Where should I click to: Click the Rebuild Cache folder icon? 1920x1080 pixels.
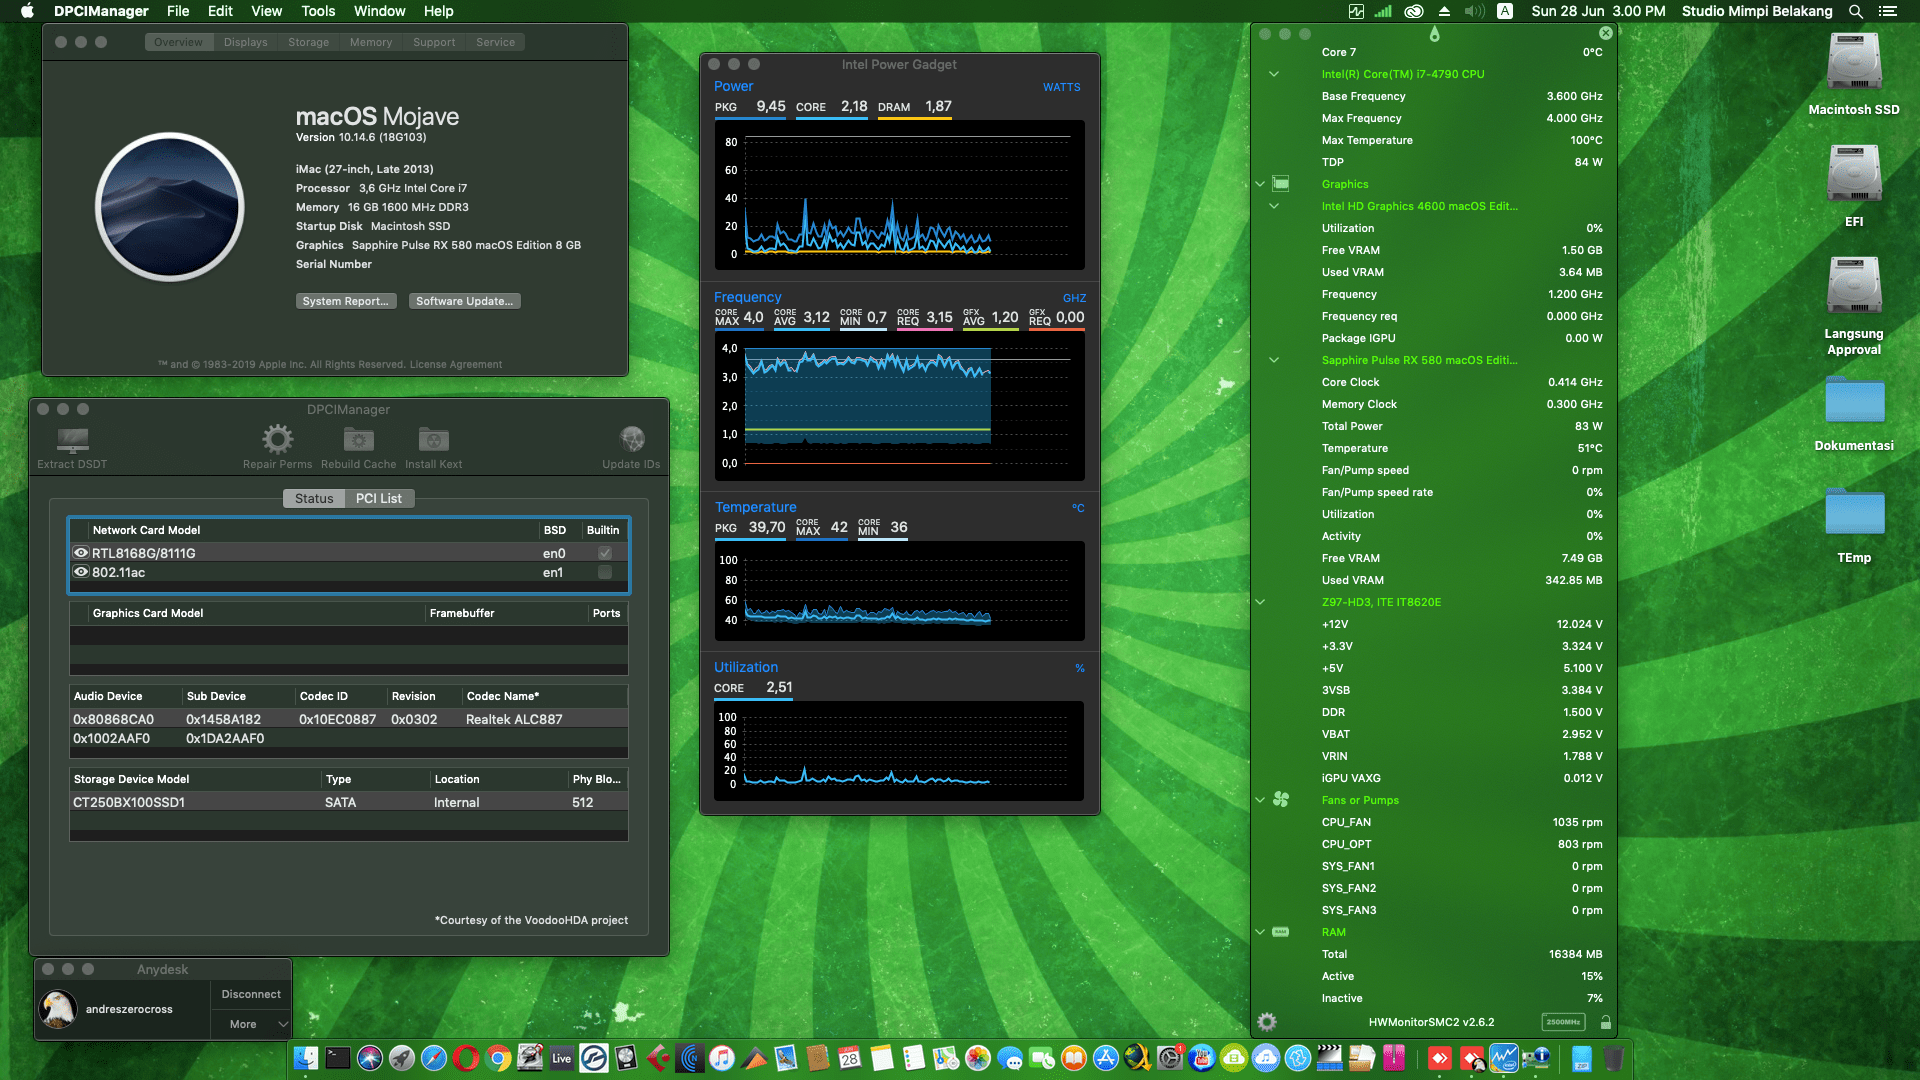[358, 439]
